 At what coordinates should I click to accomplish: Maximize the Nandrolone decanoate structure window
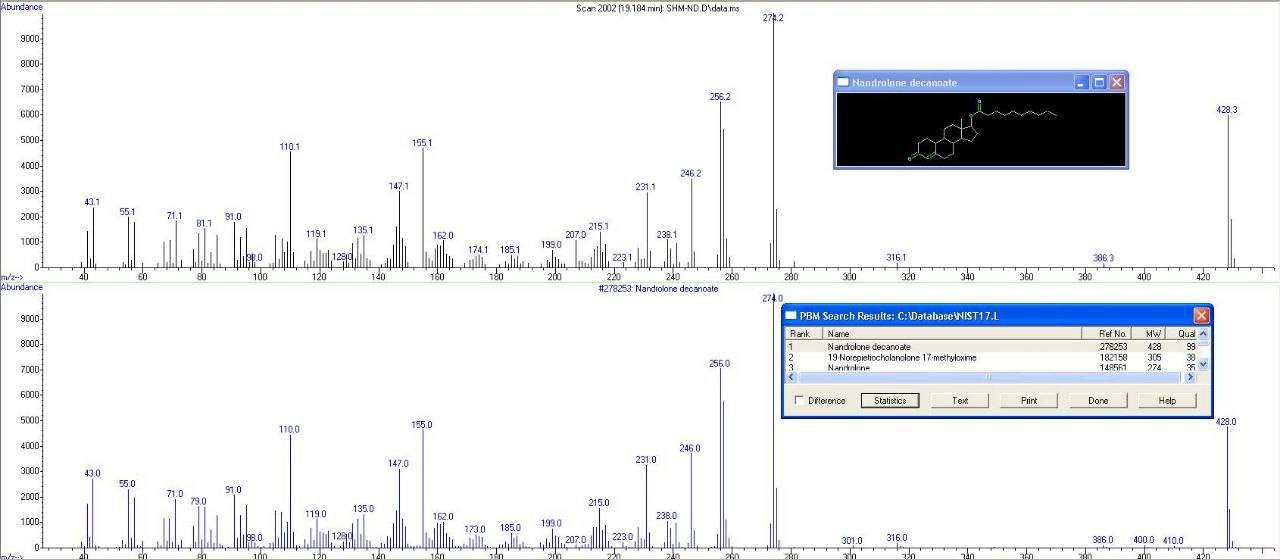tap(1099, 82)
